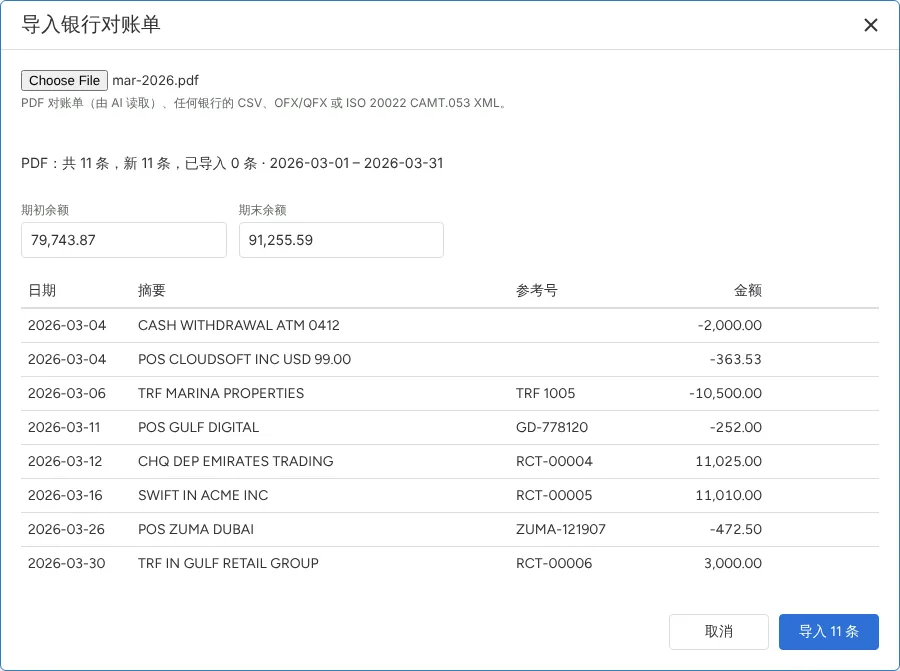
Task: Click the 金额 column header
Action: 748,290
